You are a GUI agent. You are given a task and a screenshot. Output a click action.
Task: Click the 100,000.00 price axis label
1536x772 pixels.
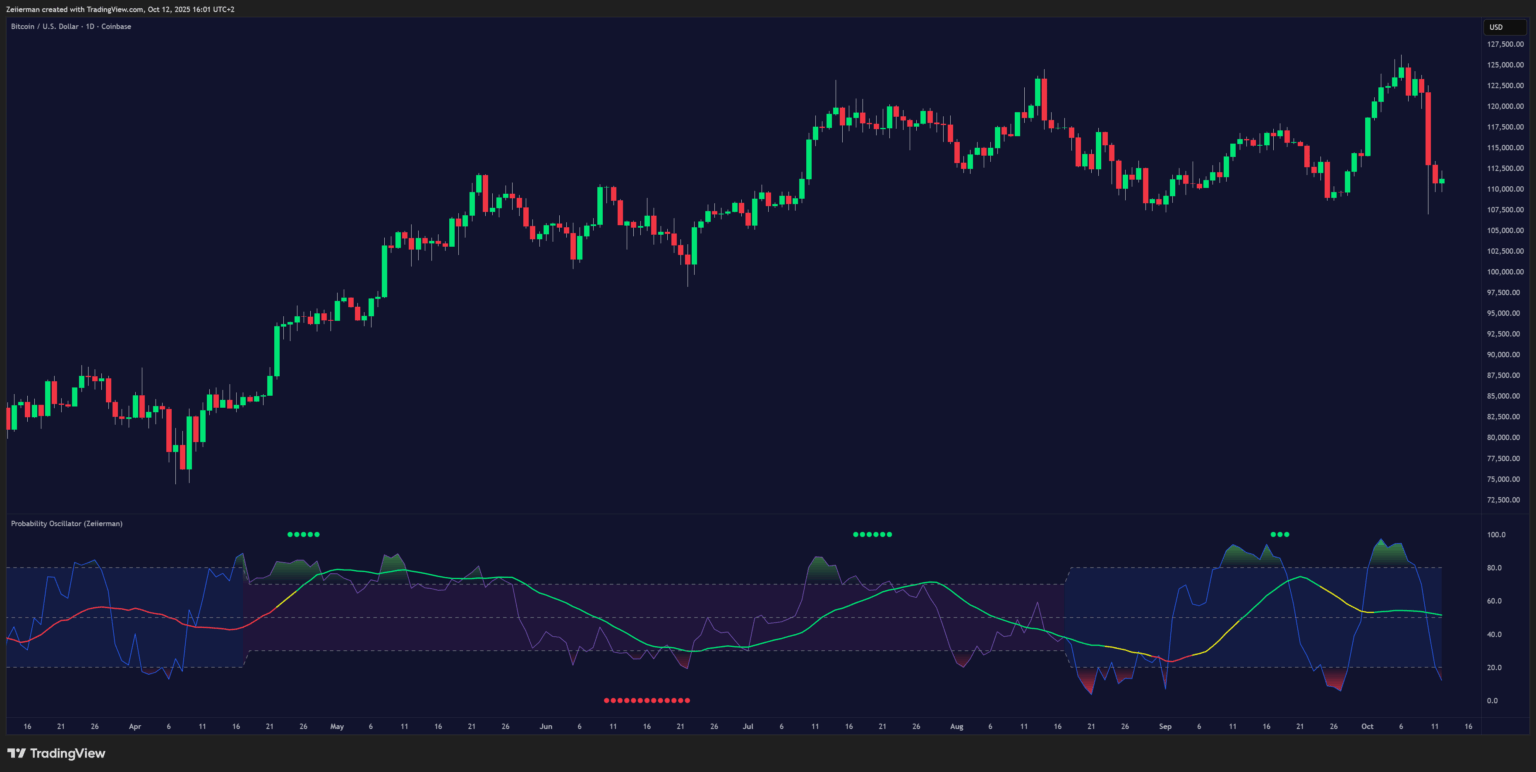(1505, 272)
